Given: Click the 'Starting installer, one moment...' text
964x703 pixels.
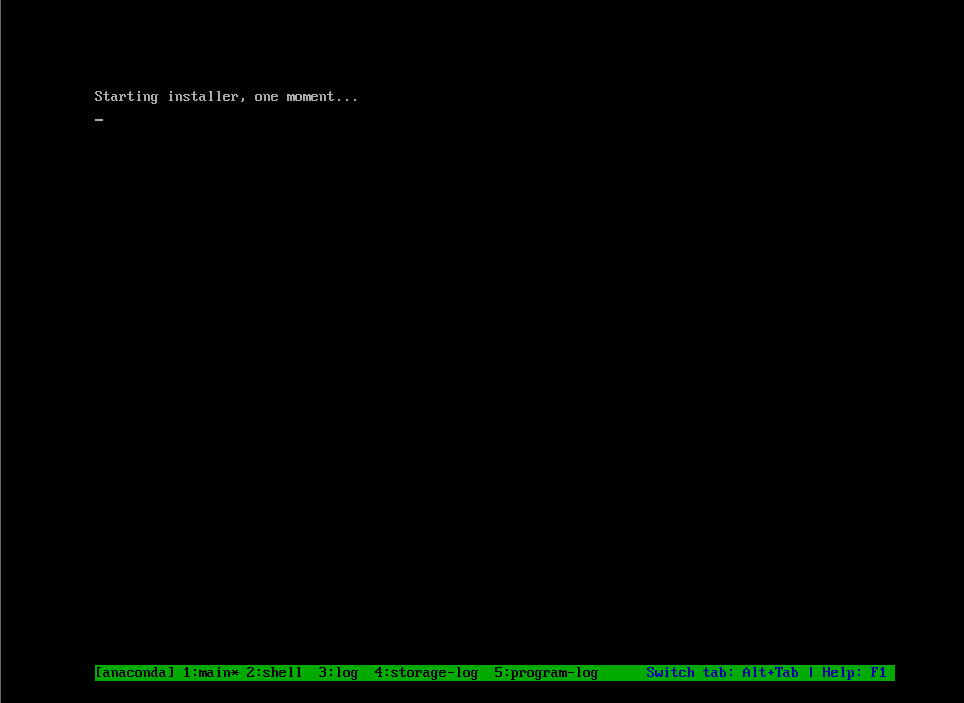Looking at the screenshot, I should pyautogui.click(x=226, y=97).
